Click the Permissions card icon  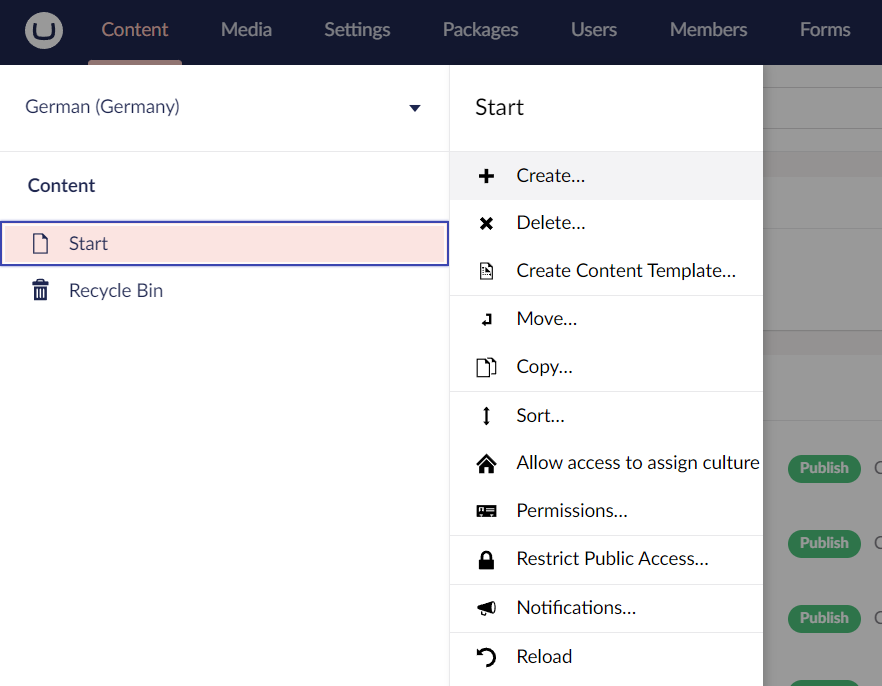click(x=486, y=511)
